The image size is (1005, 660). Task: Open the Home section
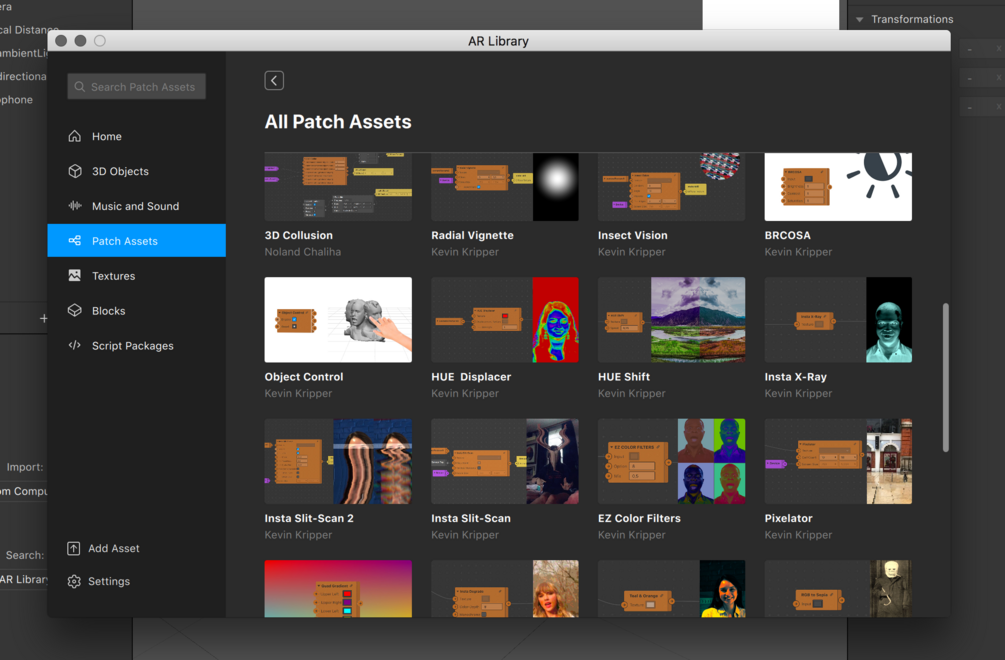click(x=137, y=136)
